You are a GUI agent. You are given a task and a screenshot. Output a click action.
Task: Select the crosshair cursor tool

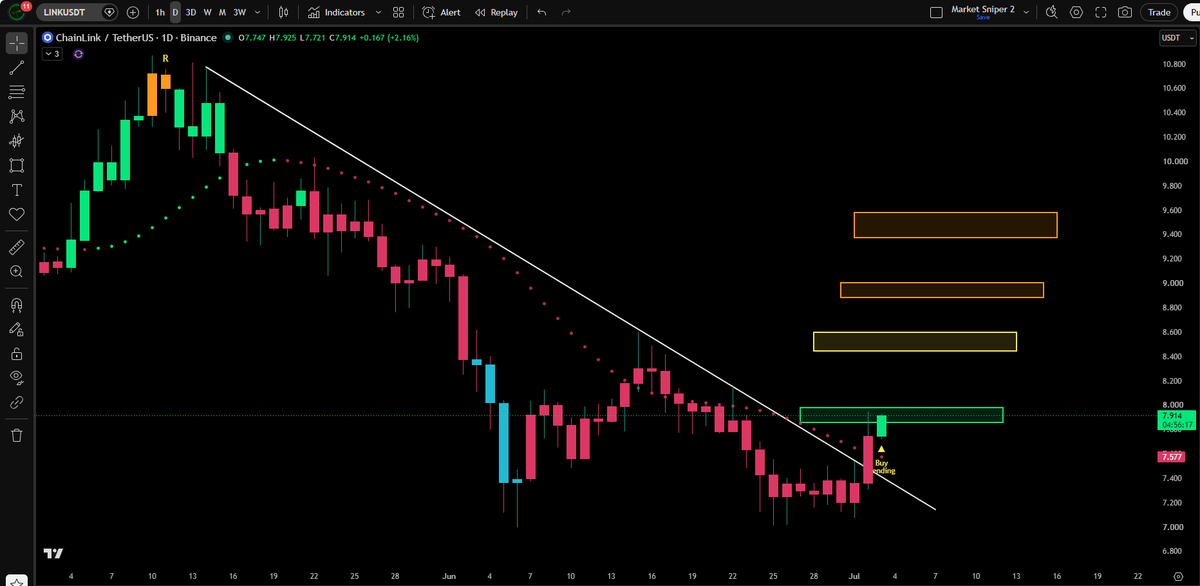click(17, 43)
